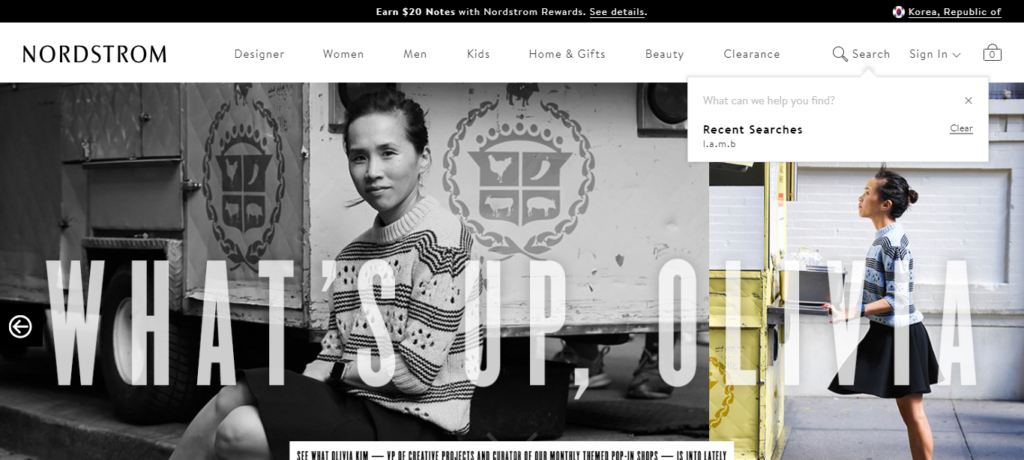Click the Sign In chevron arrow
This screenshot has width=1024, height=460.
956,55
